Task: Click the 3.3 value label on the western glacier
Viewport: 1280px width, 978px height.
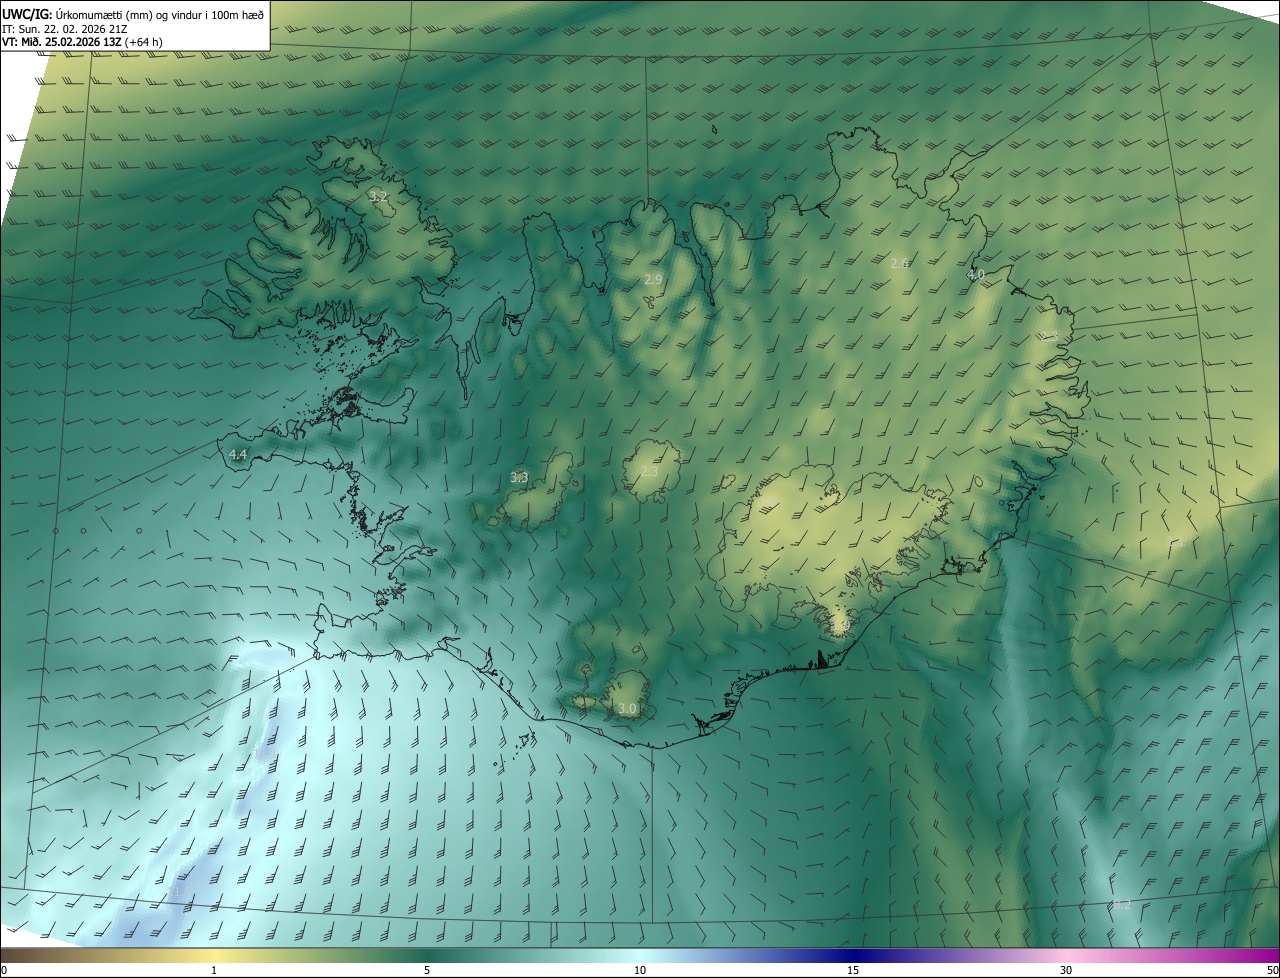Action: 519,478
